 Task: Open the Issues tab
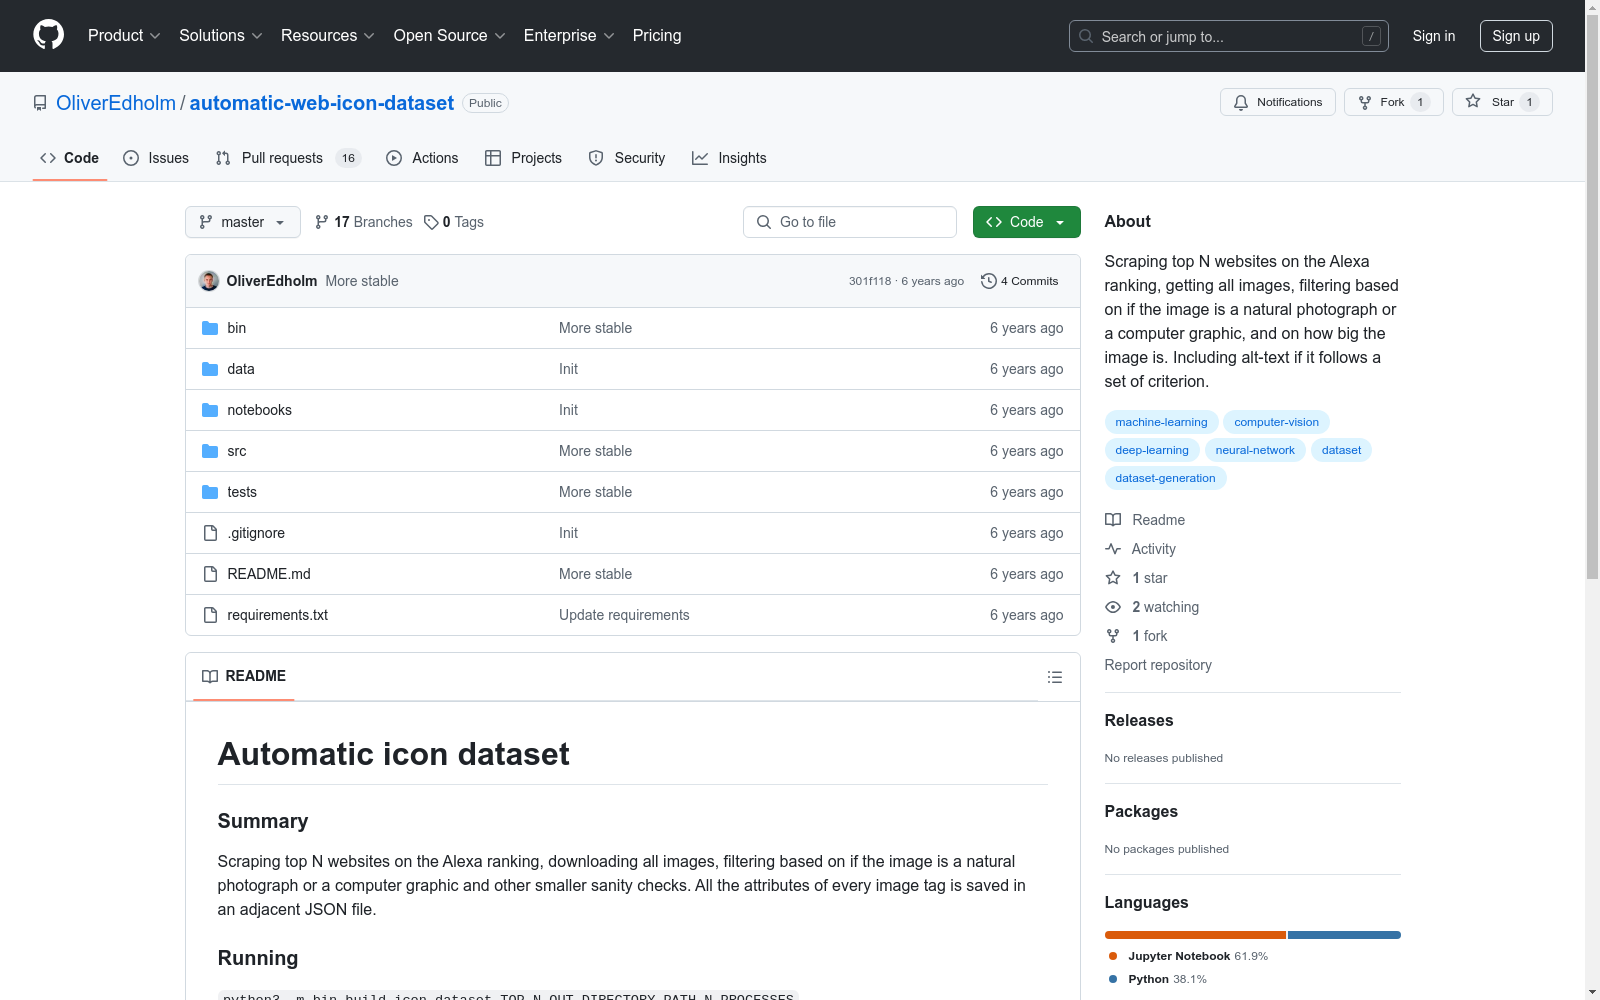(x=156, y=158)
